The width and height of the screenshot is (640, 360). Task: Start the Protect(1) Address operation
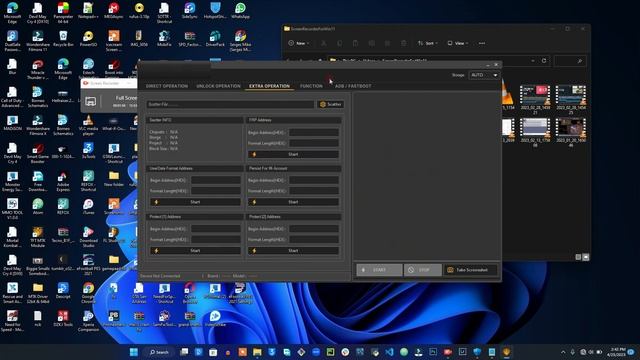(x=195, y=251)
